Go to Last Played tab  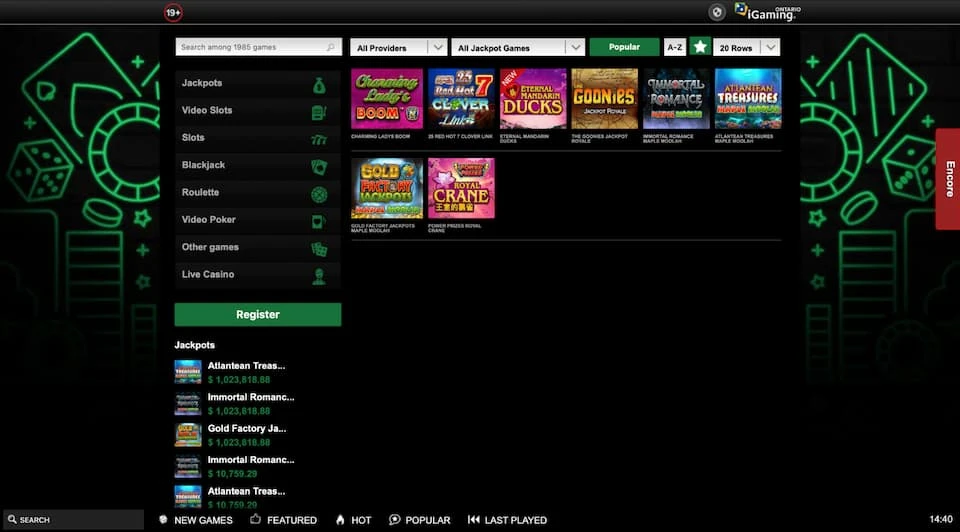coord(507,520)
